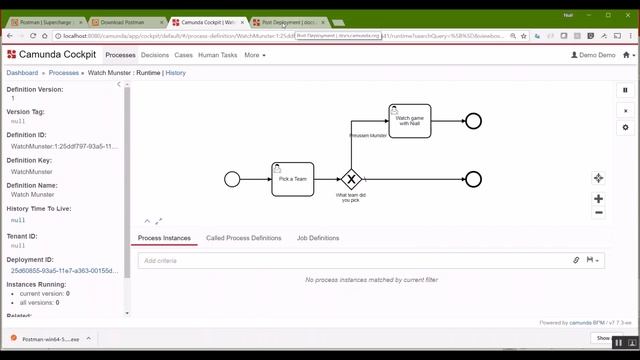Viewport: 640px width, 360px height.
Task: Open the Deployment ID link
Action: pos(64,271)
